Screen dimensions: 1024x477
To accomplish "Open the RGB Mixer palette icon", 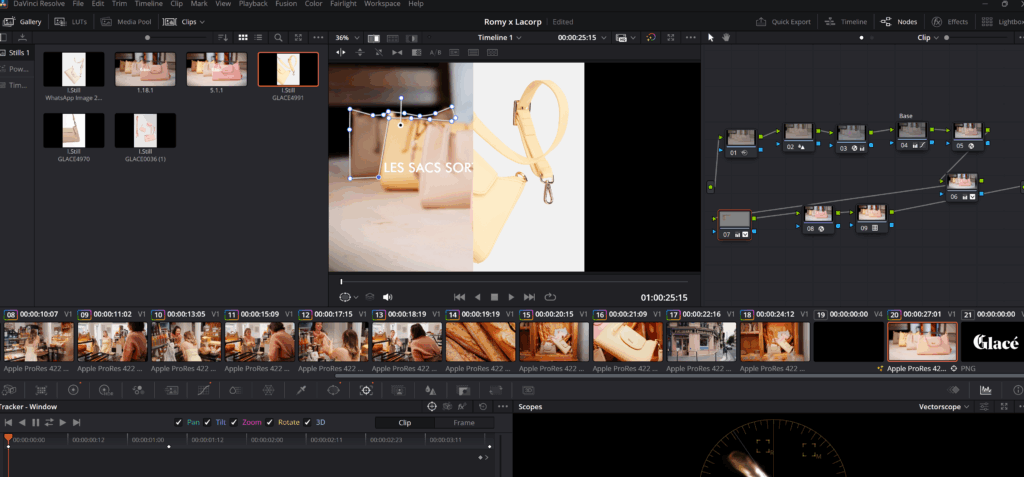I will 138,390.
